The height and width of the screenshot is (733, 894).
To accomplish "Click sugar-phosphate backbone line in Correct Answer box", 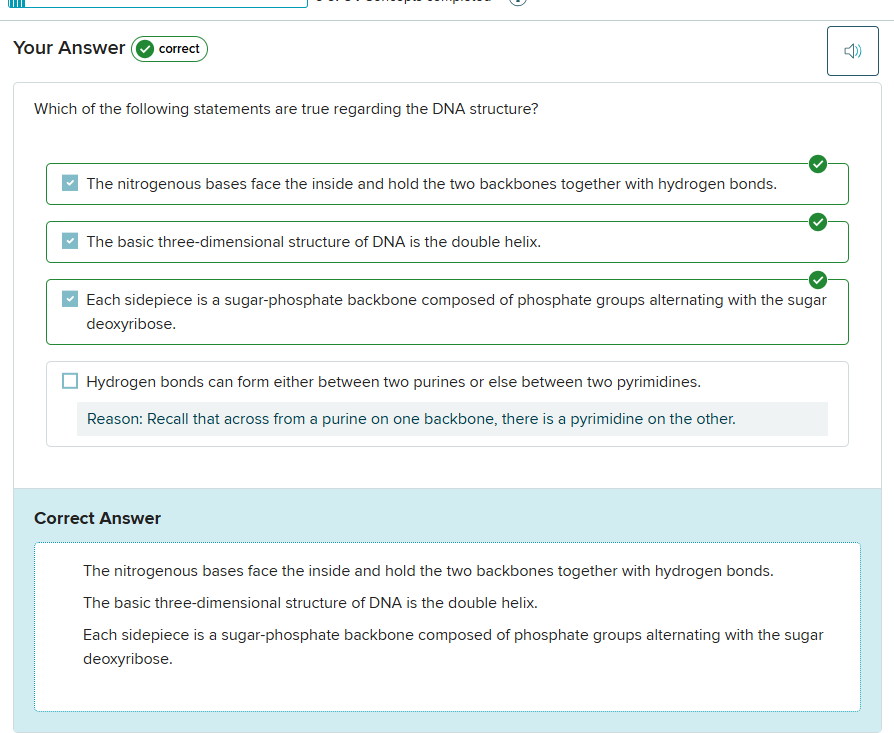I will coord(453,635).
